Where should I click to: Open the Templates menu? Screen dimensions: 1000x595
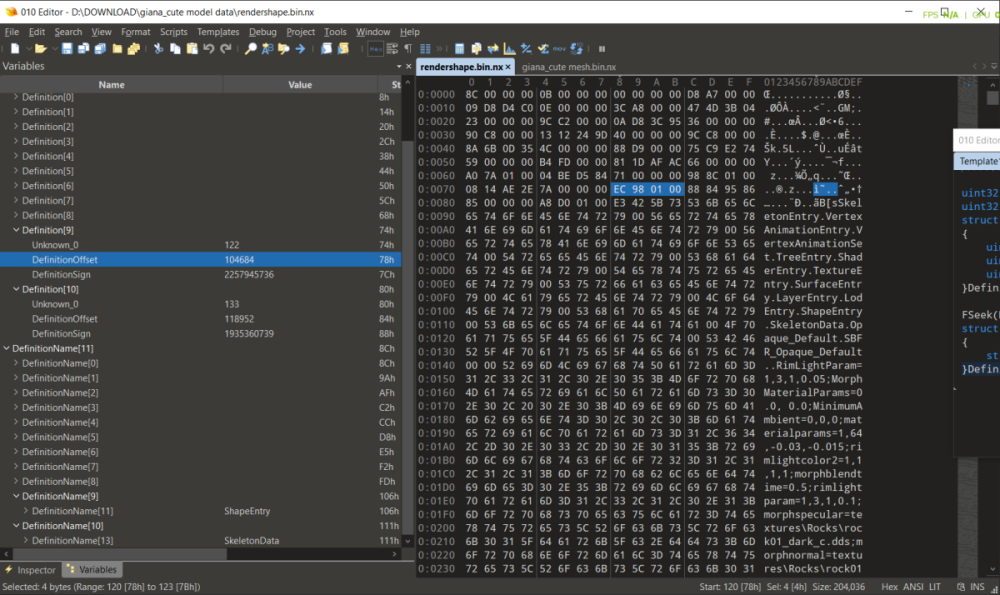[217, 32]
